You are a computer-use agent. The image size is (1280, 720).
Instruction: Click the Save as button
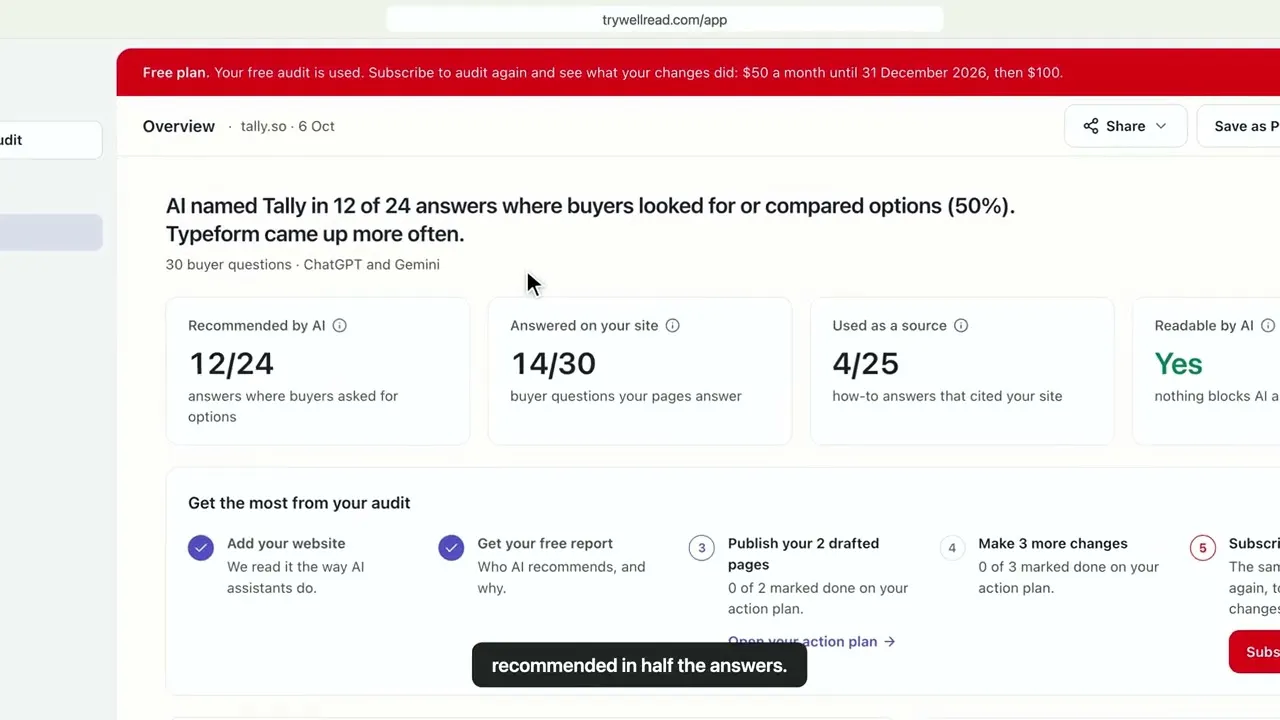pos(1239,126)
